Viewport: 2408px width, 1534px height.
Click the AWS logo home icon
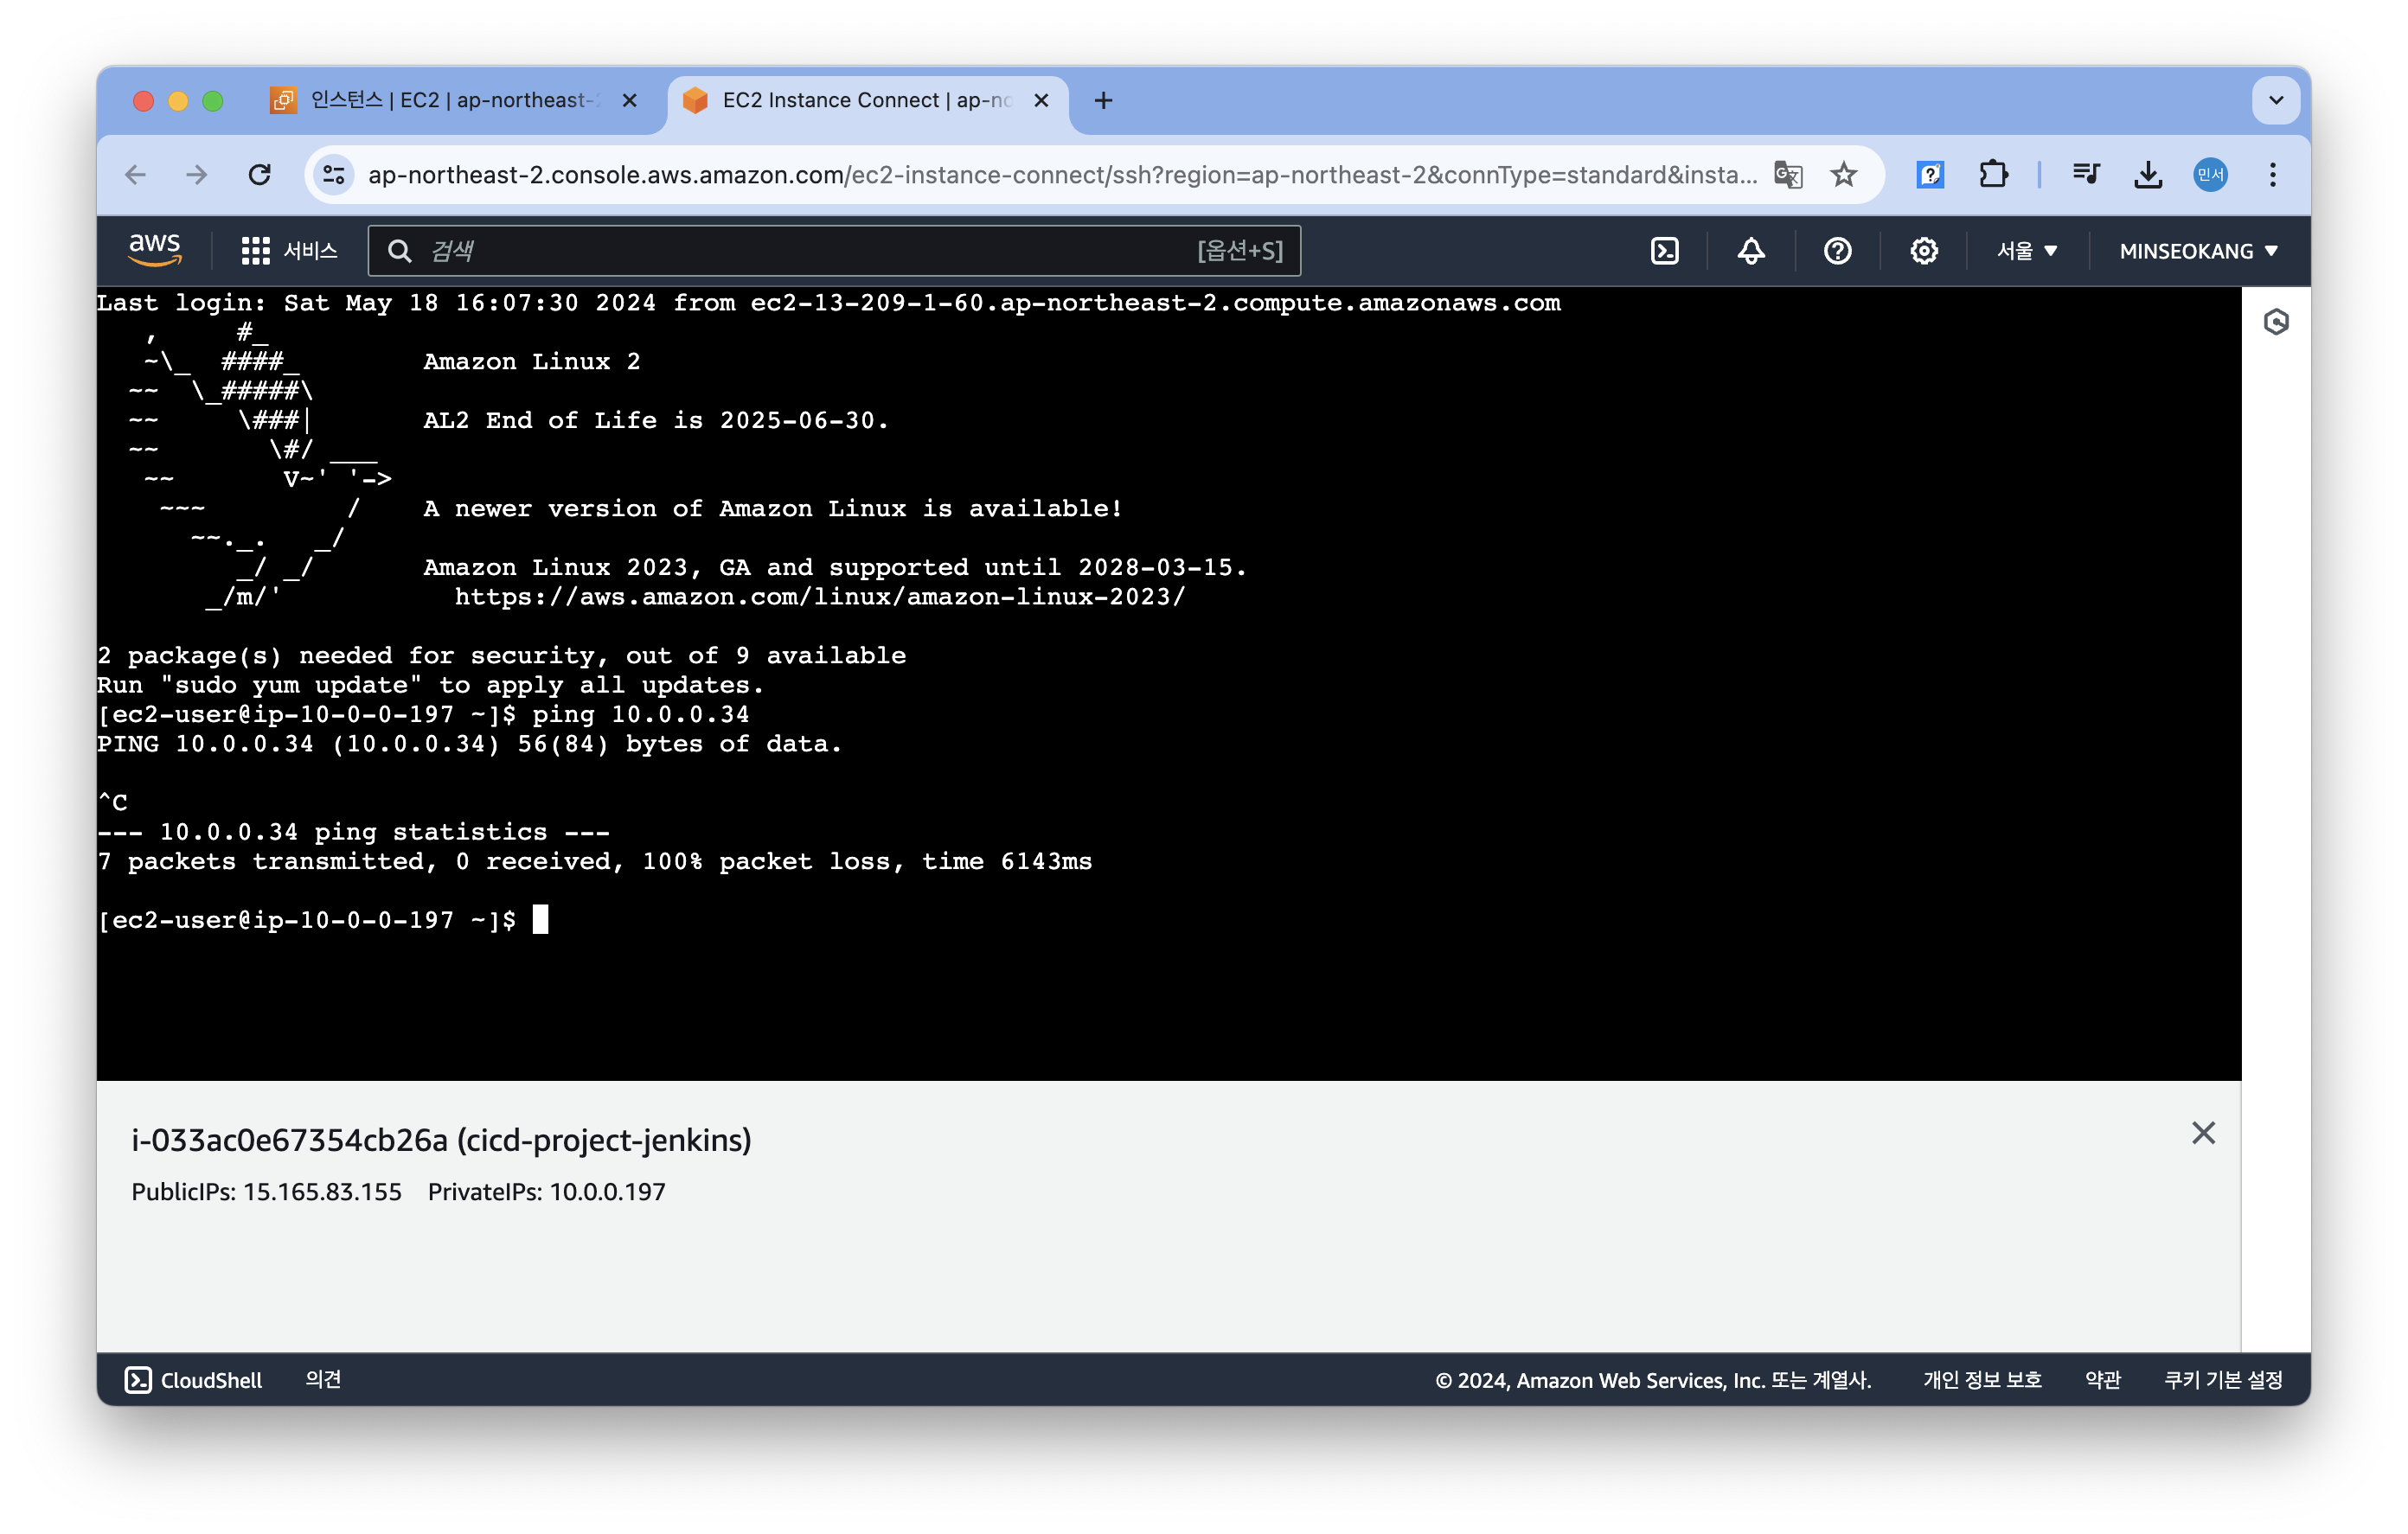click(155, 249)
